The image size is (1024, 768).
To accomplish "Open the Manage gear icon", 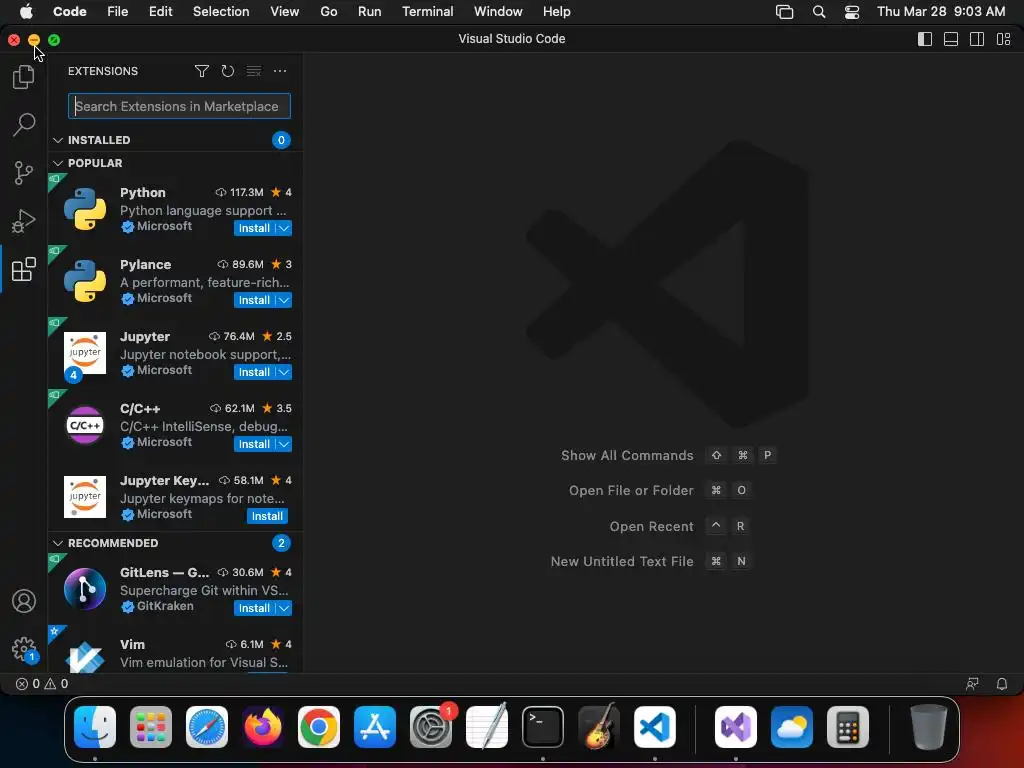I will [24, 649].
